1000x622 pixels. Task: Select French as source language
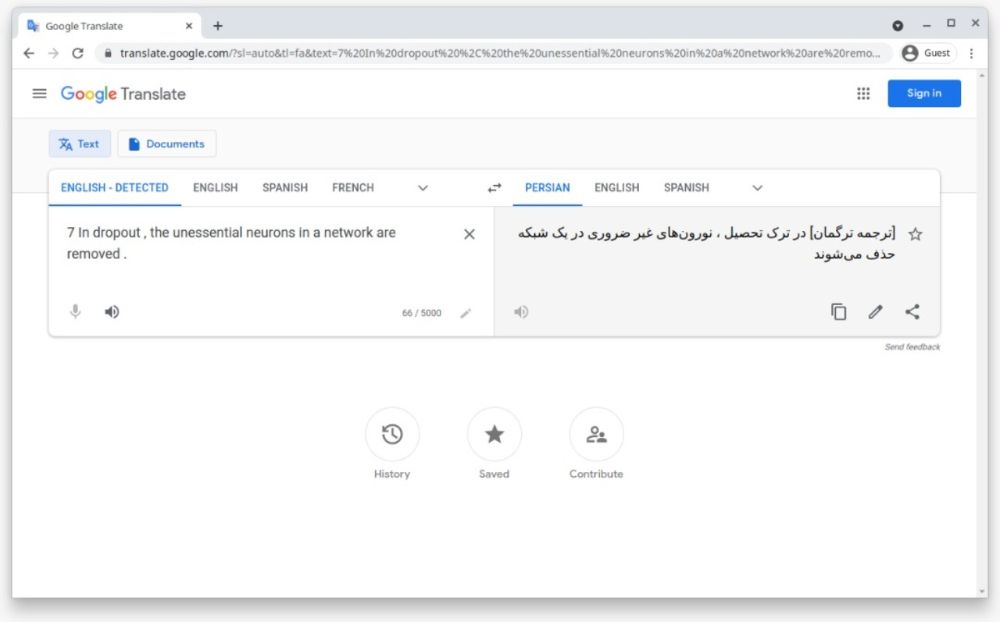[353, 188]
